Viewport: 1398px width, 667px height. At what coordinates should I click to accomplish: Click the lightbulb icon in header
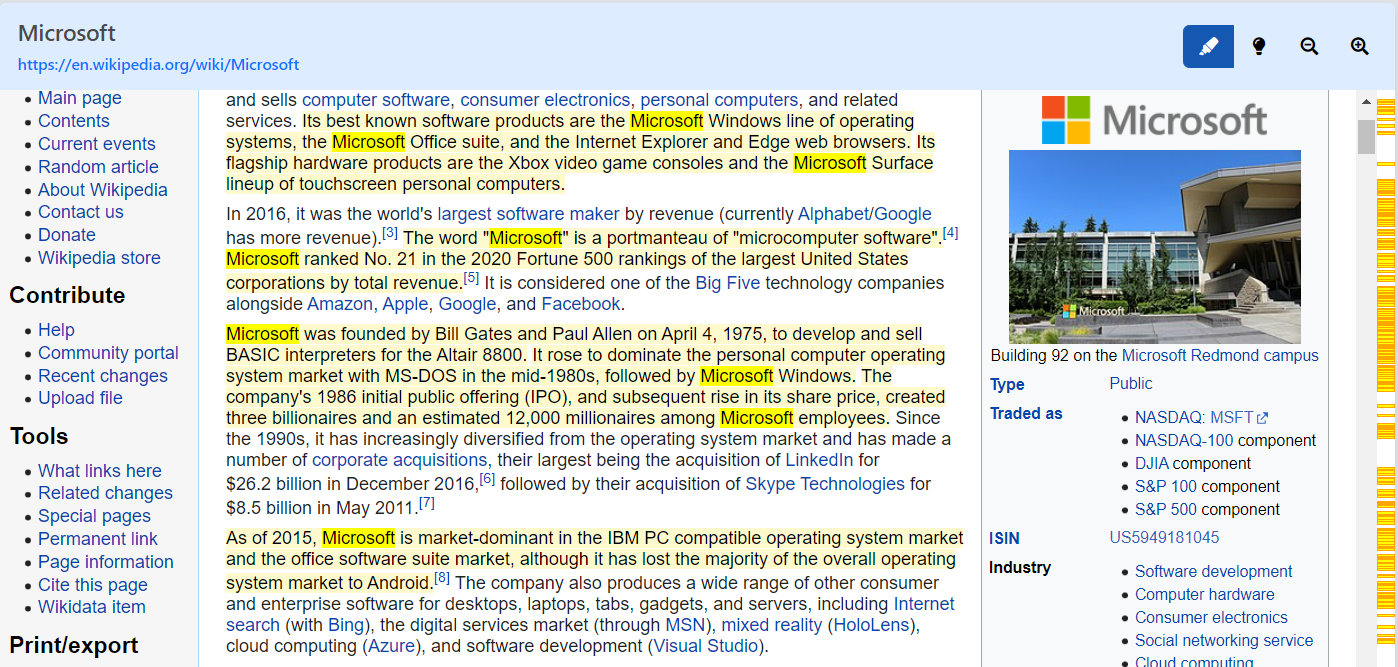point(1259,47)
